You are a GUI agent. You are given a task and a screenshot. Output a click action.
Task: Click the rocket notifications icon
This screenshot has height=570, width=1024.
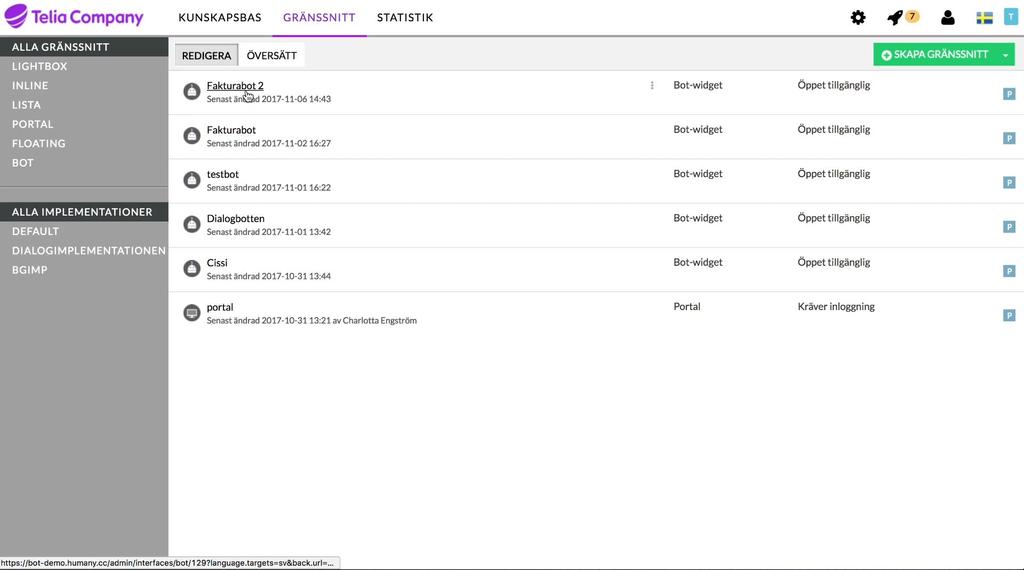pyautogui.click(x=895, y=18)
